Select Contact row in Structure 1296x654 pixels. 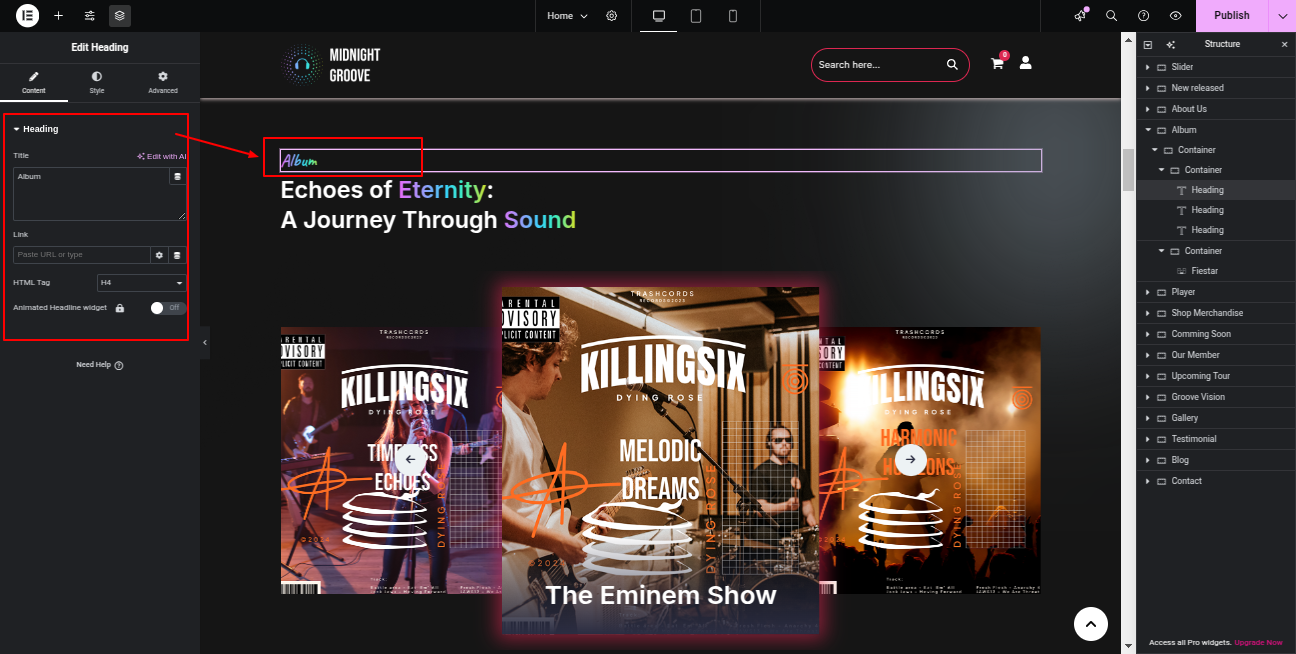coord(1216,481)
